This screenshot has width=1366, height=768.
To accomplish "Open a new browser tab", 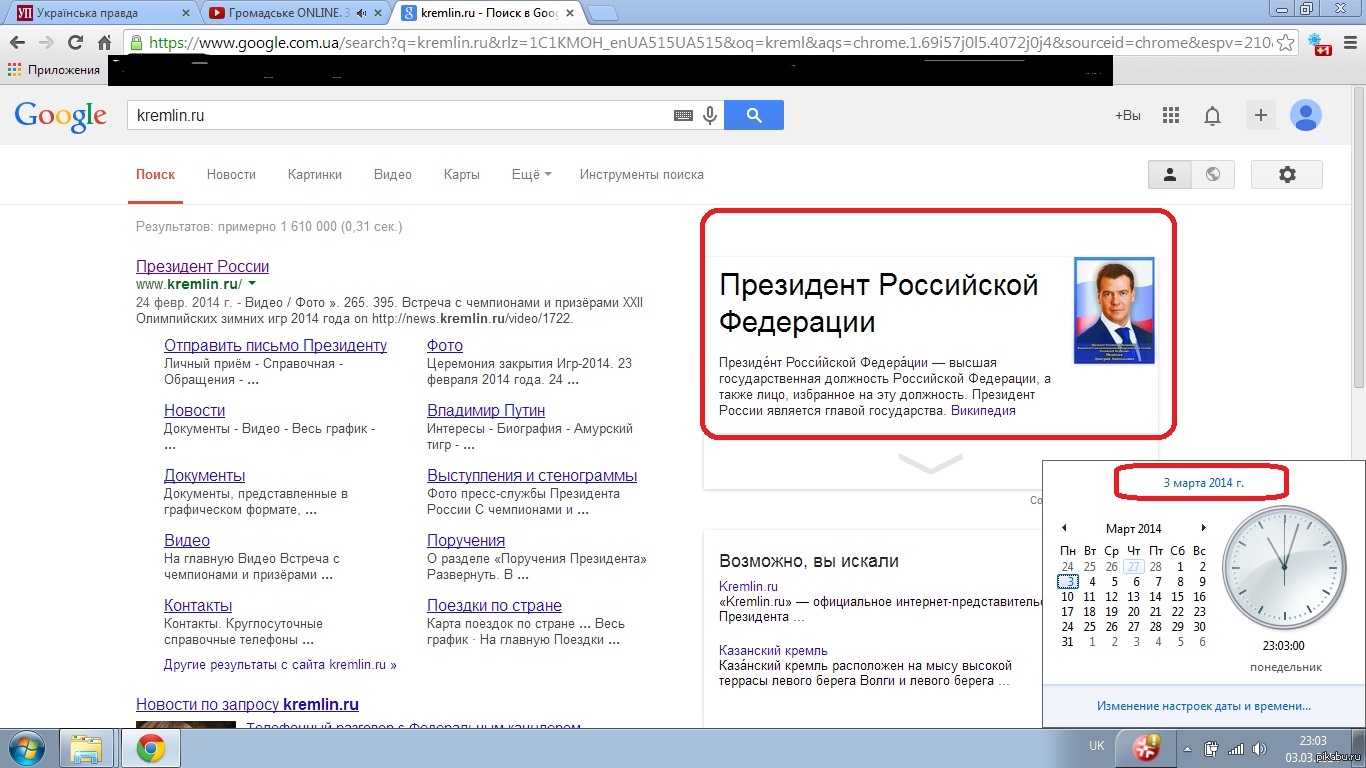I will tap(602, 14).
